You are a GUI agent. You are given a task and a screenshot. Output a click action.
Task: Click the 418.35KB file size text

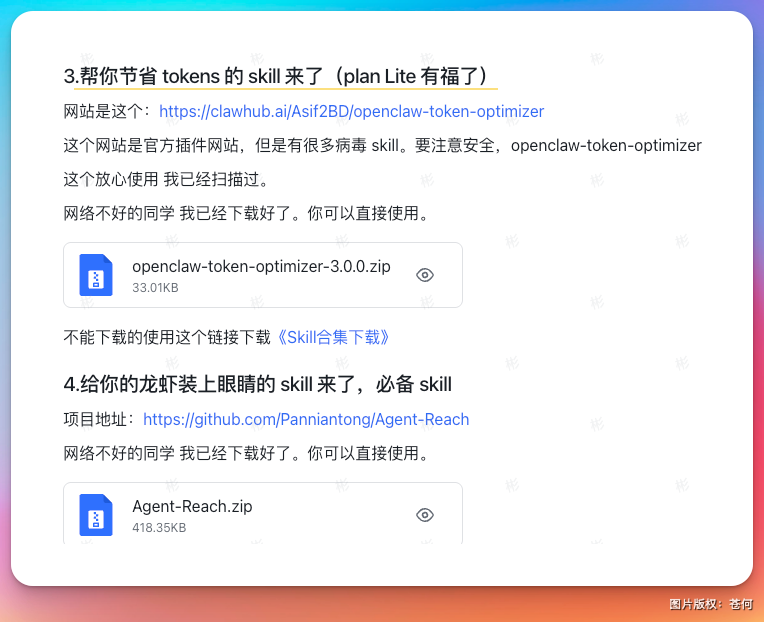[x=159, y=528]
